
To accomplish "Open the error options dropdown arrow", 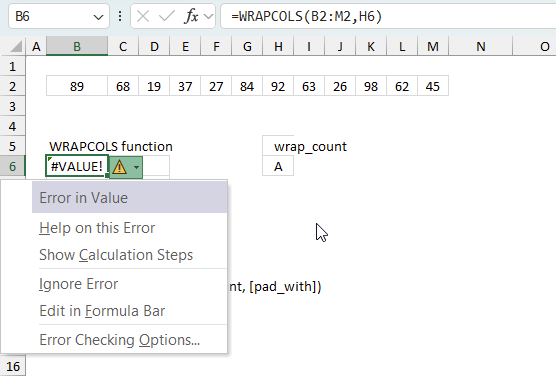I will coord(137,167).
